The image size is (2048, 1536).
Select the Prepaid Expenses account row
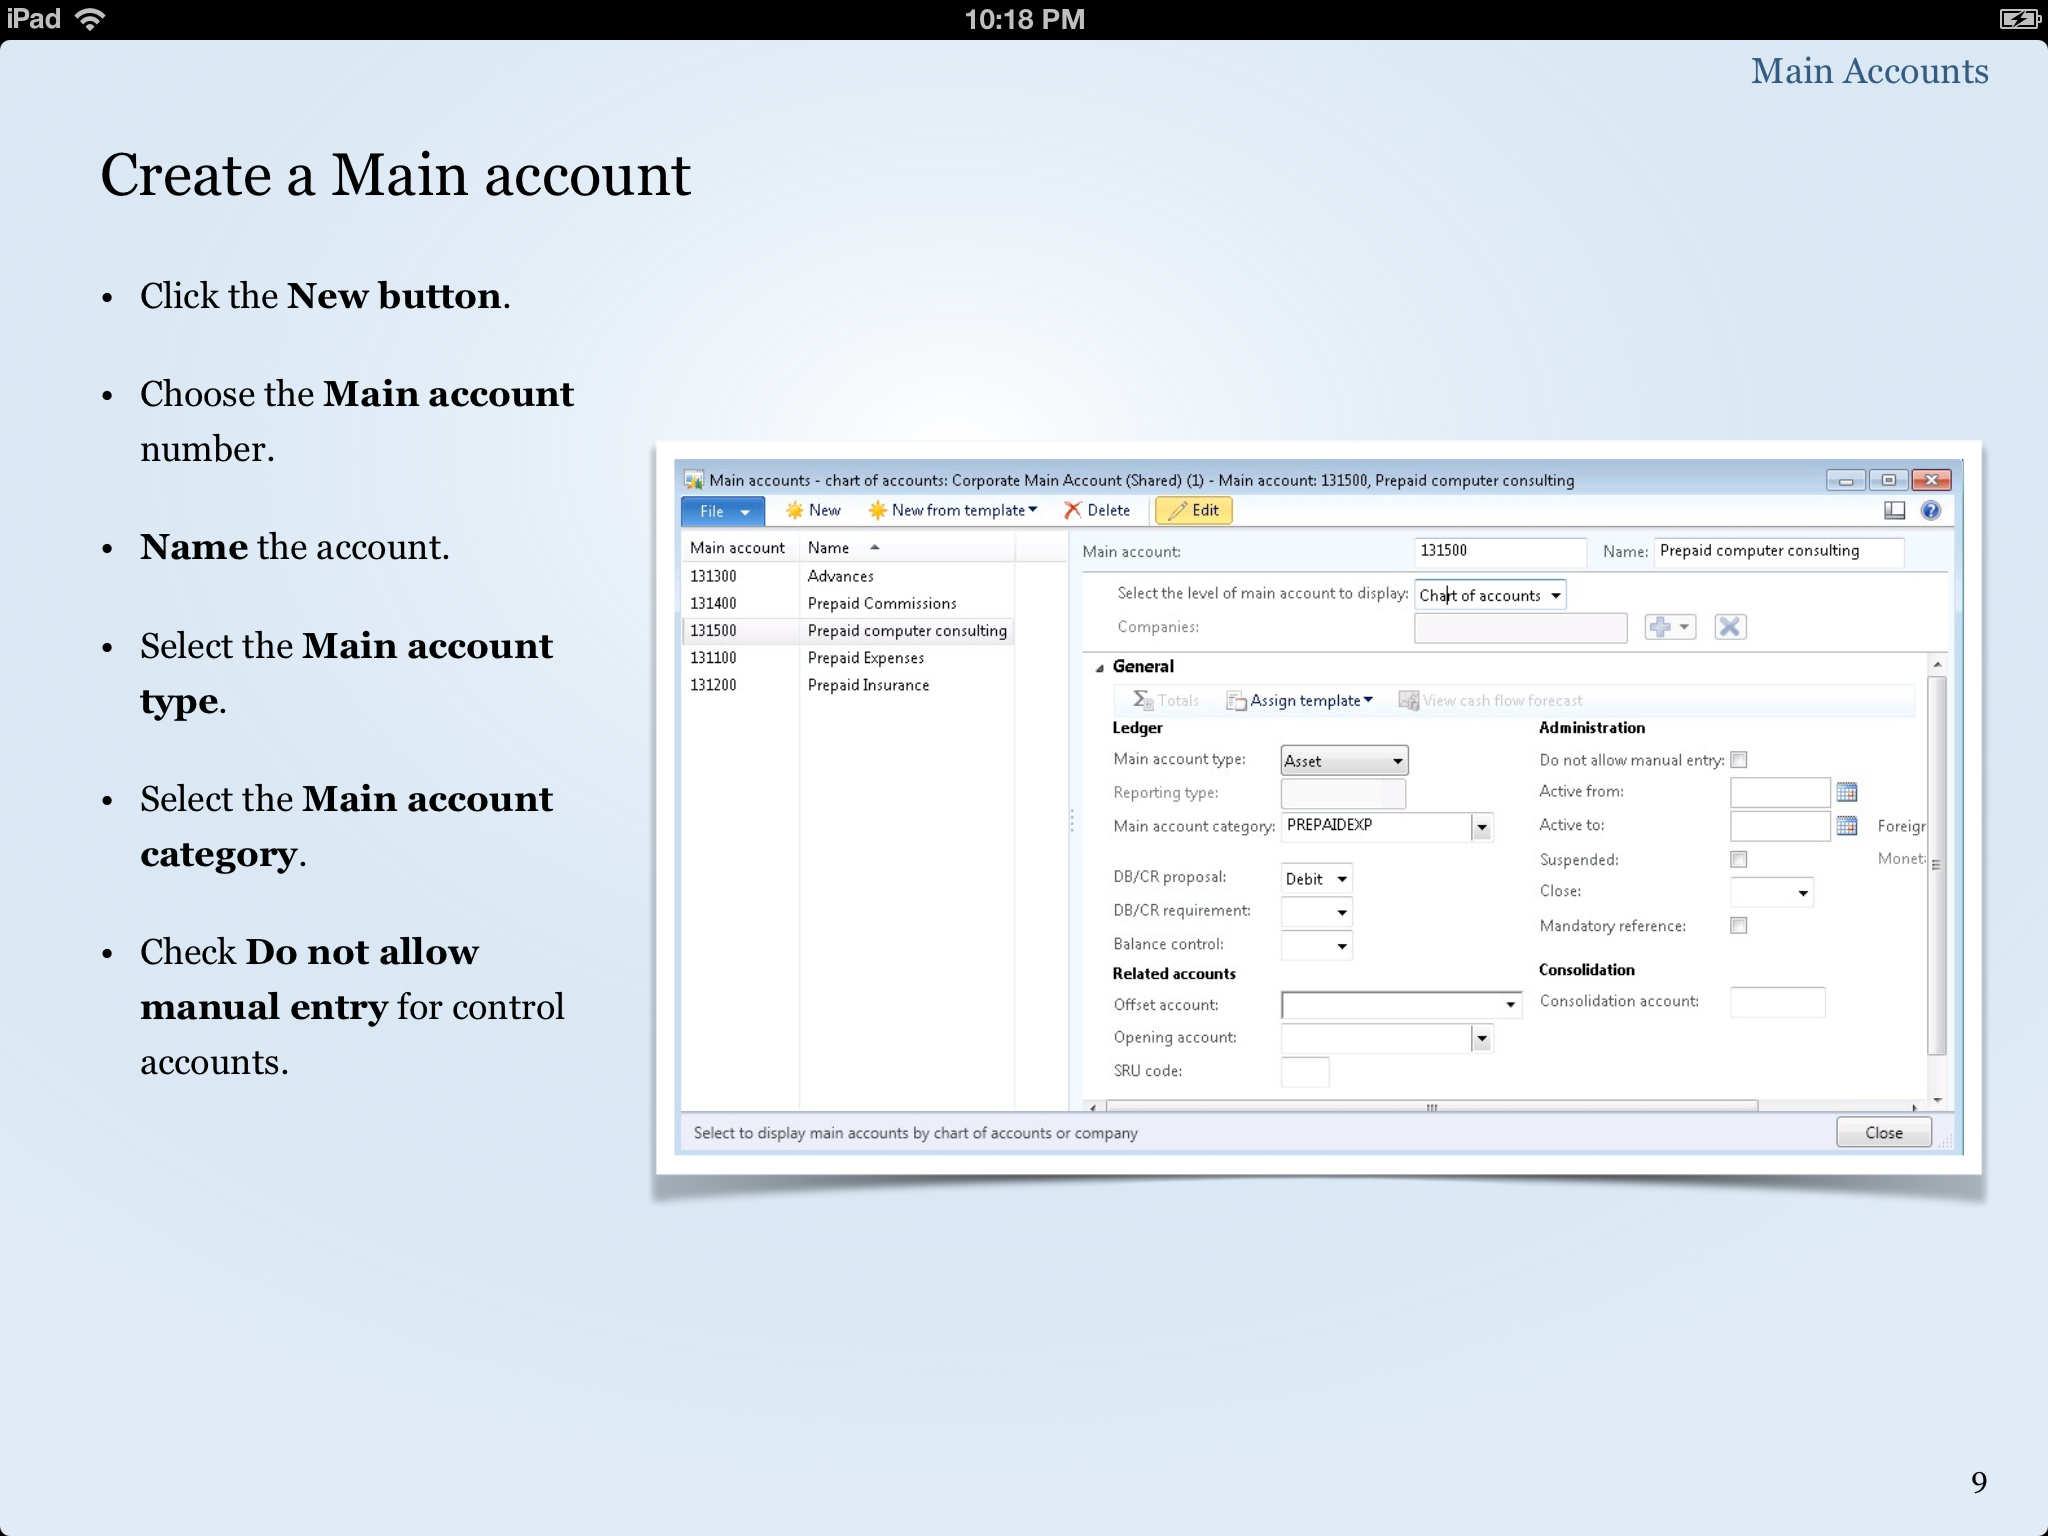click(865, 658)
